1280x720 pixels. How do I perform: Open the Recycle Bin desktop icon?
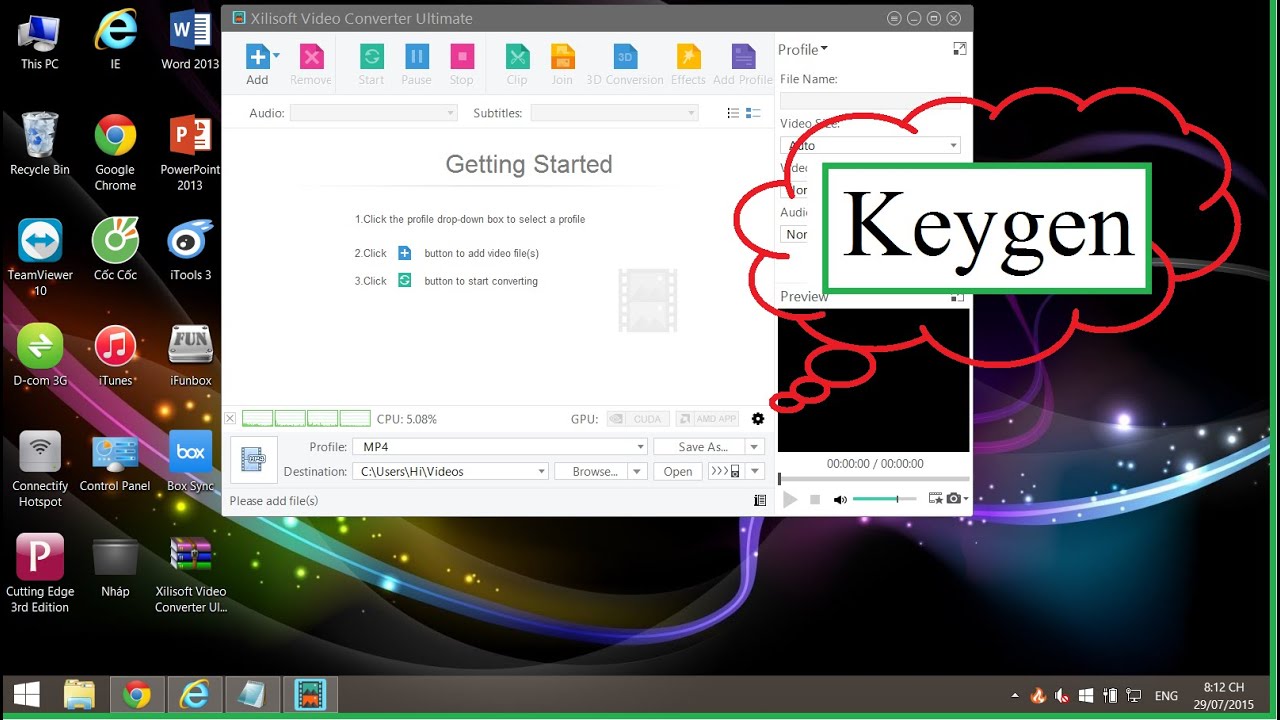[40, 143]
